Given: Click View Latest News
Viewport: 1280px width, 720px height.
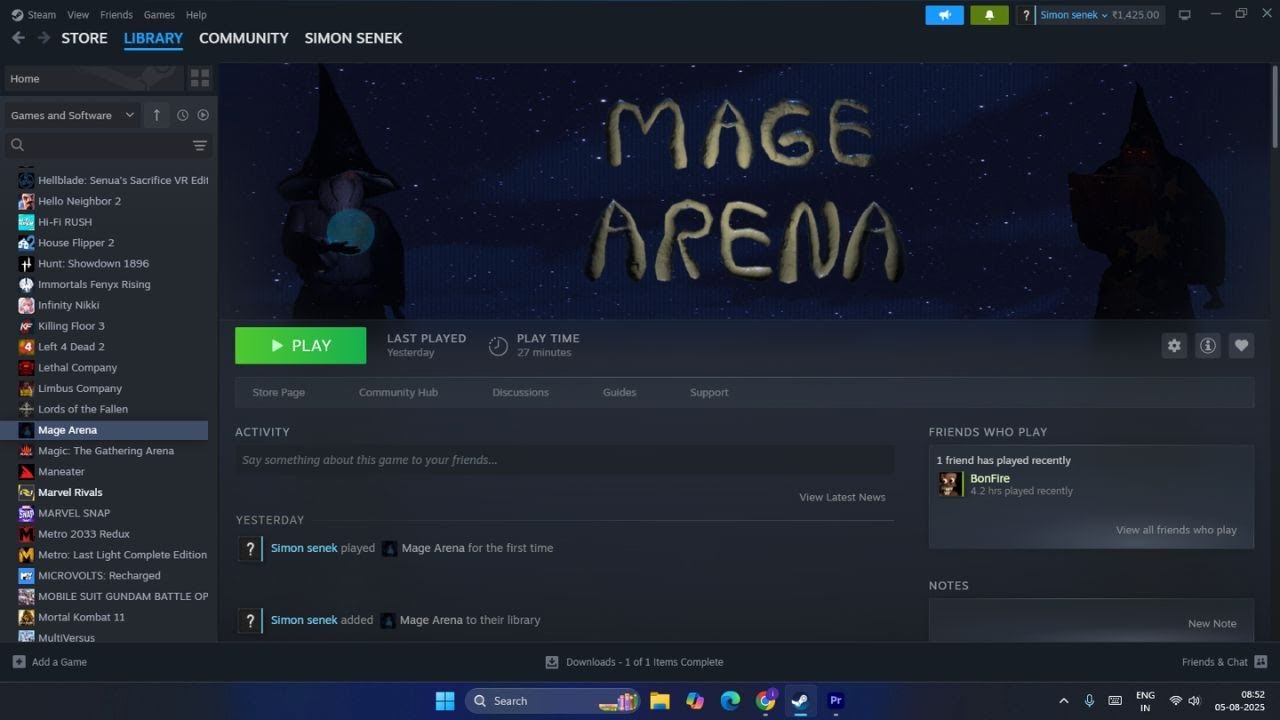Looking at the screenshot, I should click(x=842, y=497).
